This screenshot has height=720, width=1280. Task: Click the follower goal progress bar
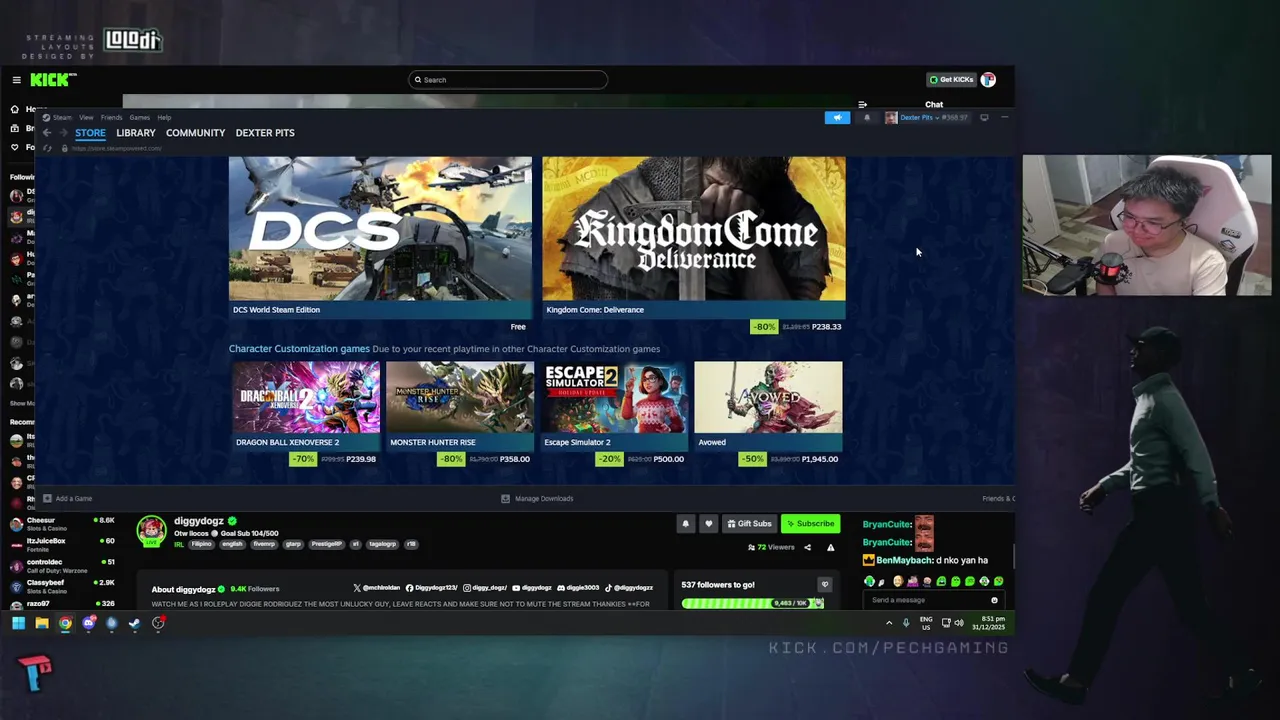pos(752,603)
